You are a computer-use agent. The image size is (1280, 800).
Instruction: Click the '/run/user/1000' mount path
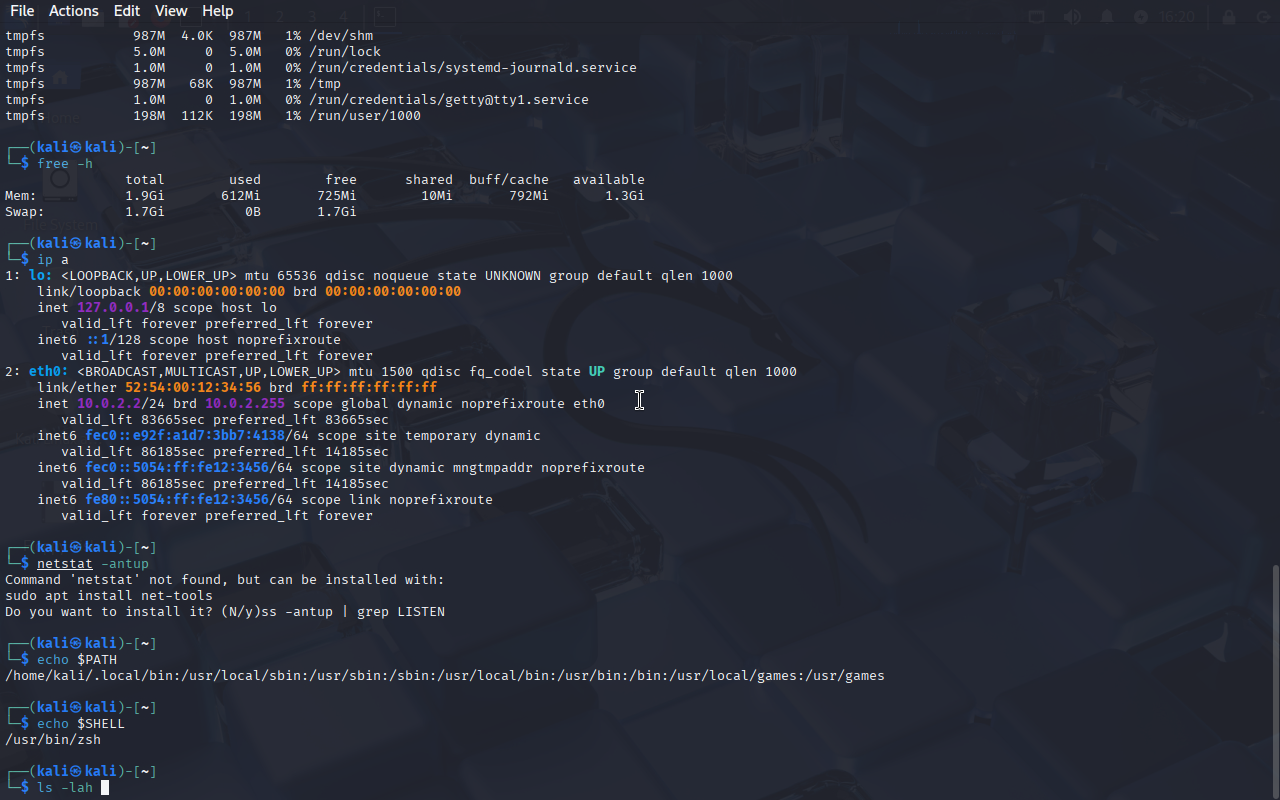(365, 116)
